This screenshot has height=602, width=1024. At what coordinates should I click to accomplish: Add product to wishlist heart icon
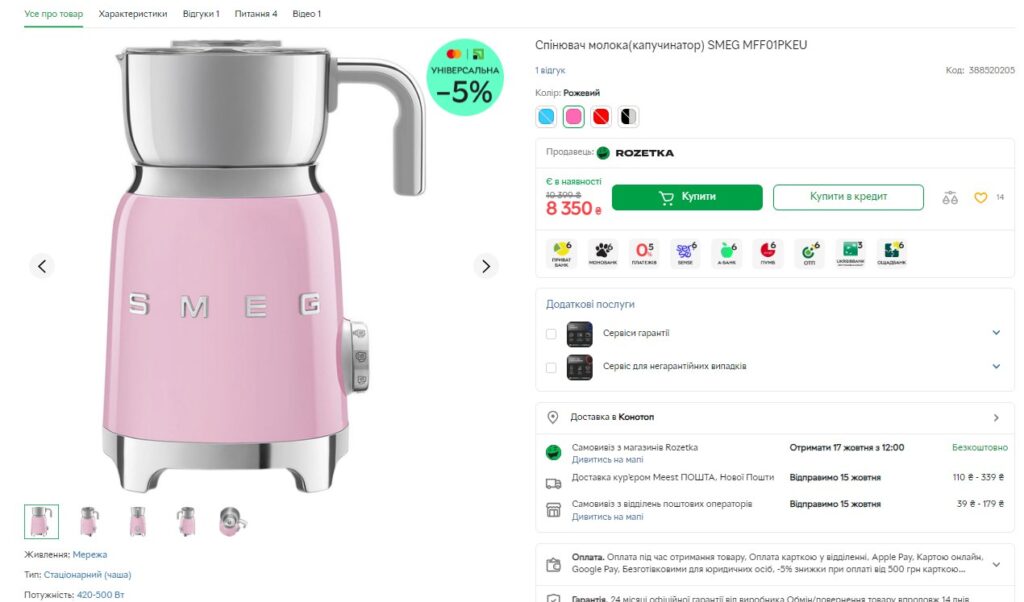click(980, 198)
